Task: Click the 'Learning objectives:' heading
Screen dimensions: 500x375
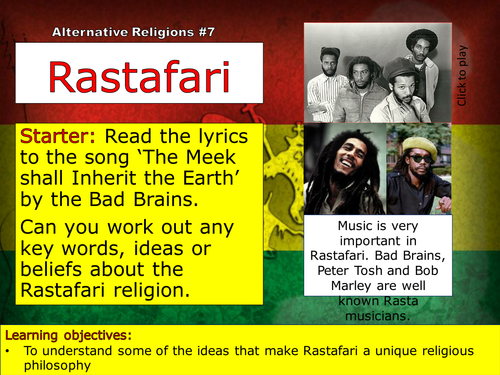Action: (68, 335)
